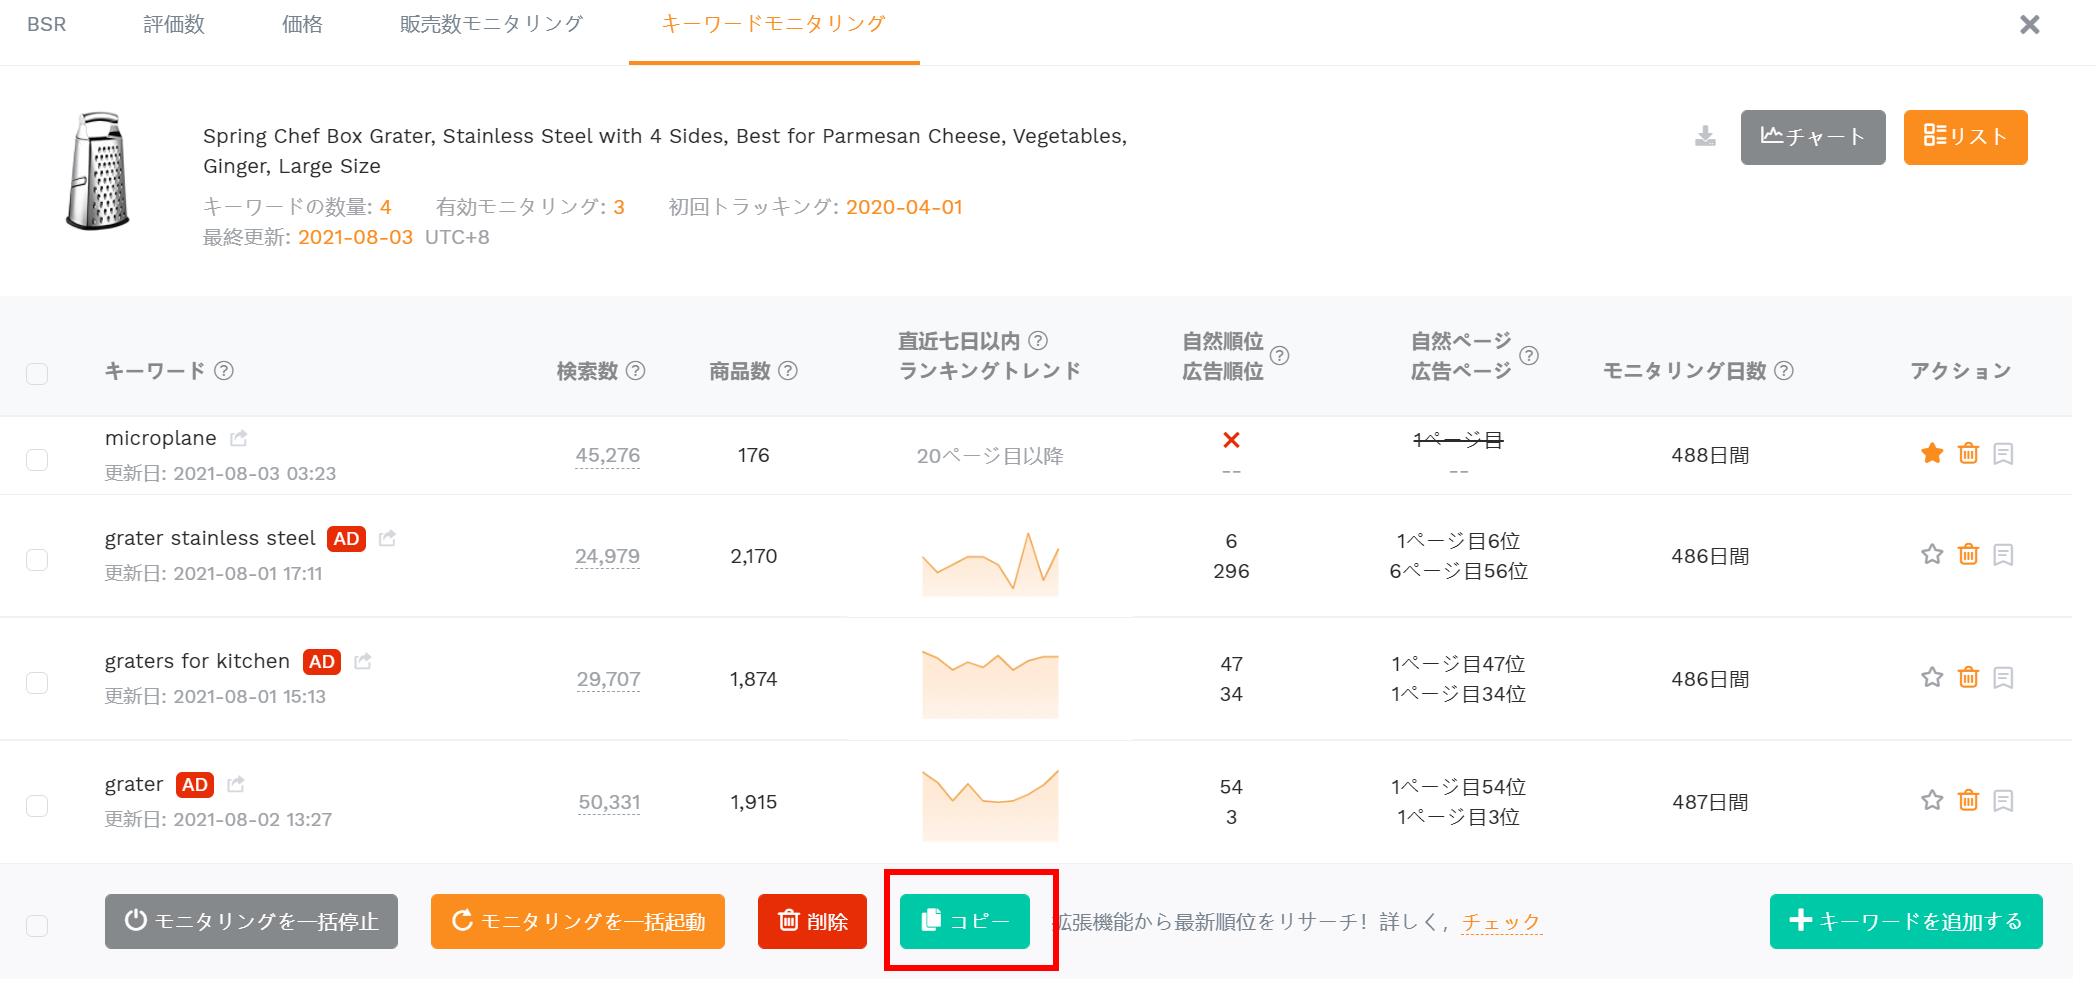Open external link icon next to microplane
This screenshot has width=2096, height=991.
(x=238, y=438)
